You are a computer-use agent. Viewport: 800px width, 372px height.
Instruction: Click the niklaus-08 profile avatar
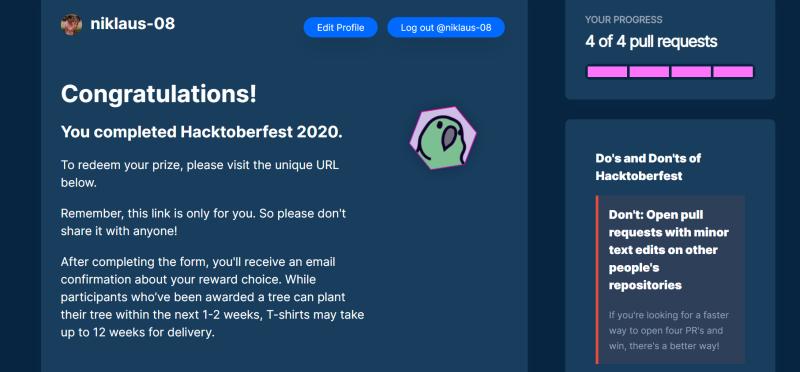pyautogui.click(x=71, y=24)
